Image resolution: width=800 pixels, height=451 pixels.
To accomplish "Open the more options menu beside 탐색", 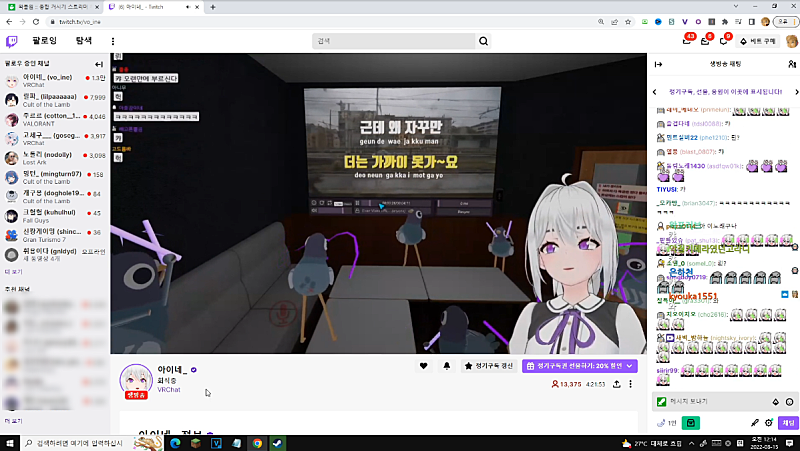I will pyautogui.click(x=113, y=41).
